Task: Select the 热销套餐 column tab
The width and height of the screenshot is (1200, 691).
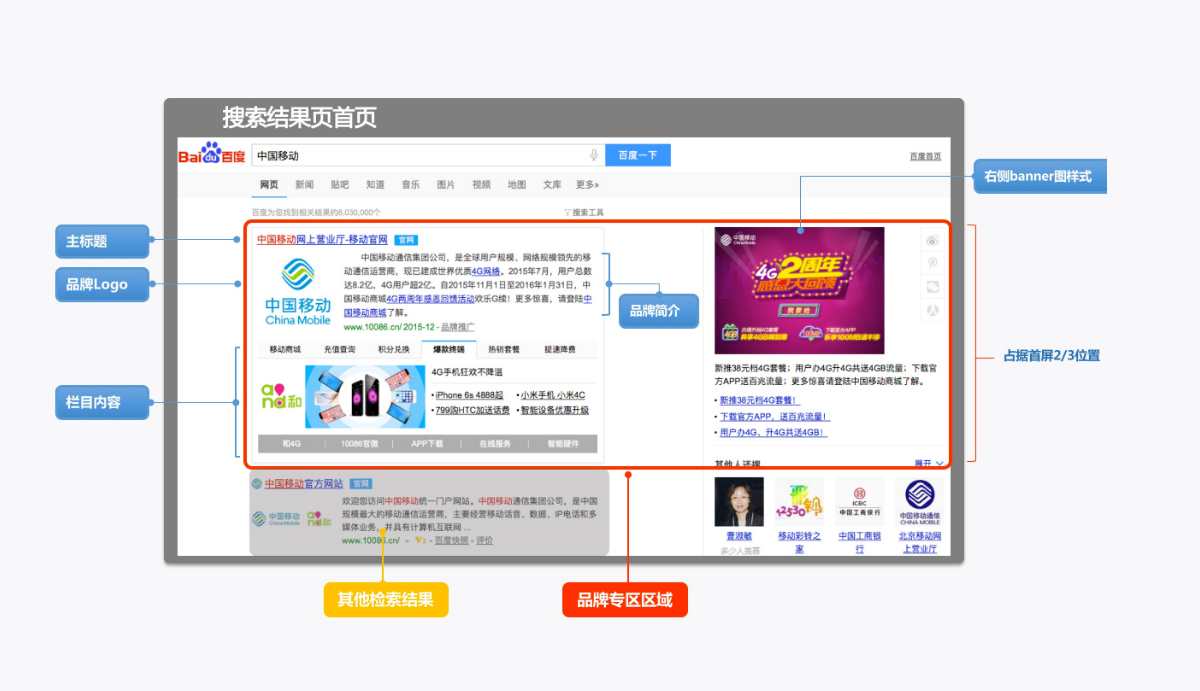Action: point(504,350)
